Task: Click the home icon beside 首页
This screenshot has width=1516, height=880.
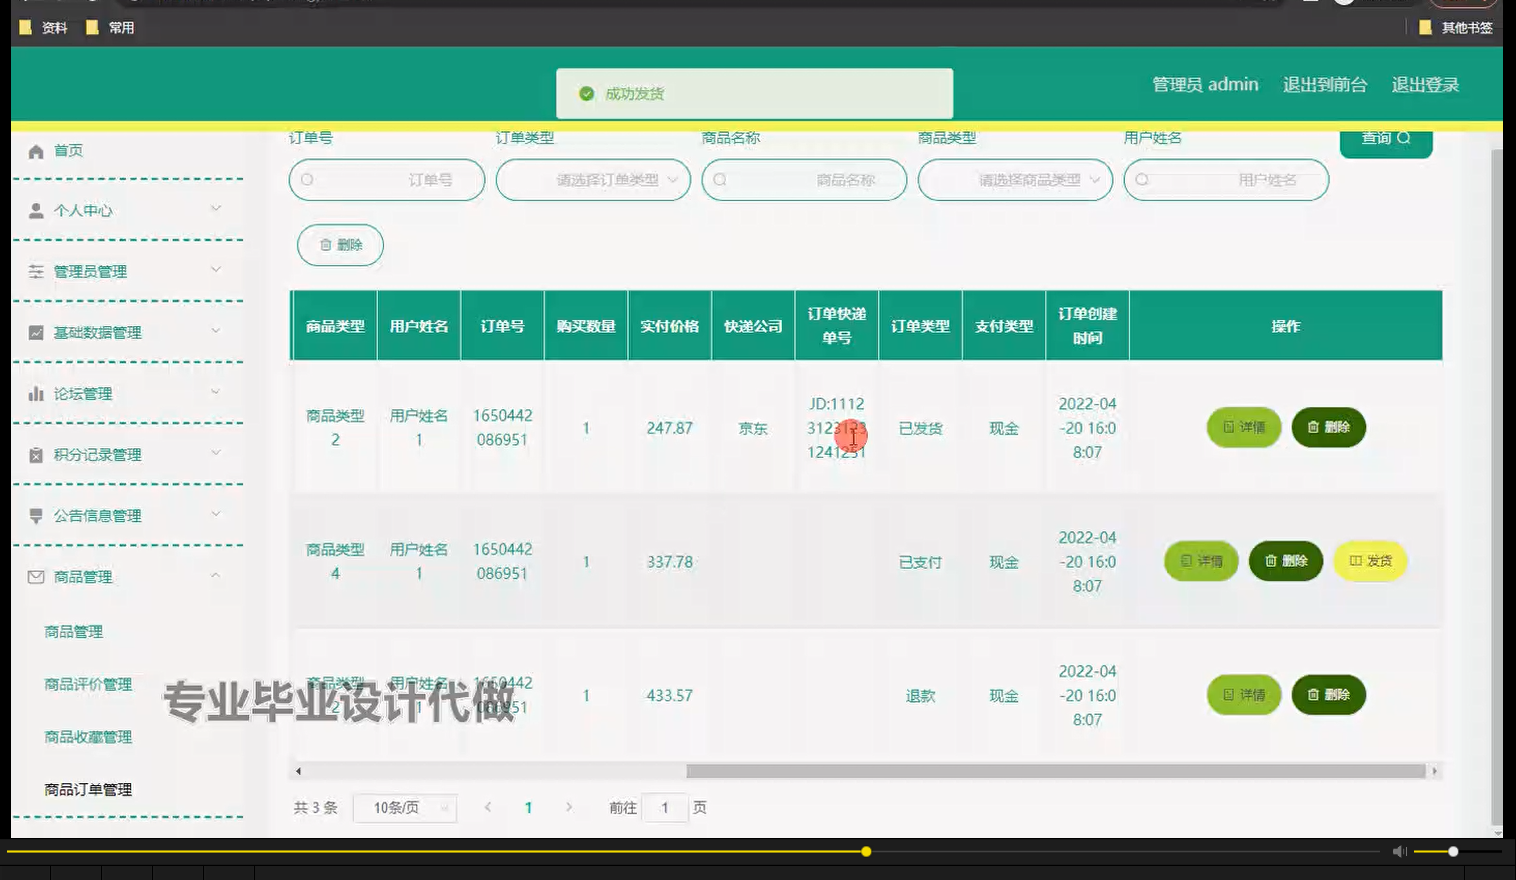Action: 35,151
